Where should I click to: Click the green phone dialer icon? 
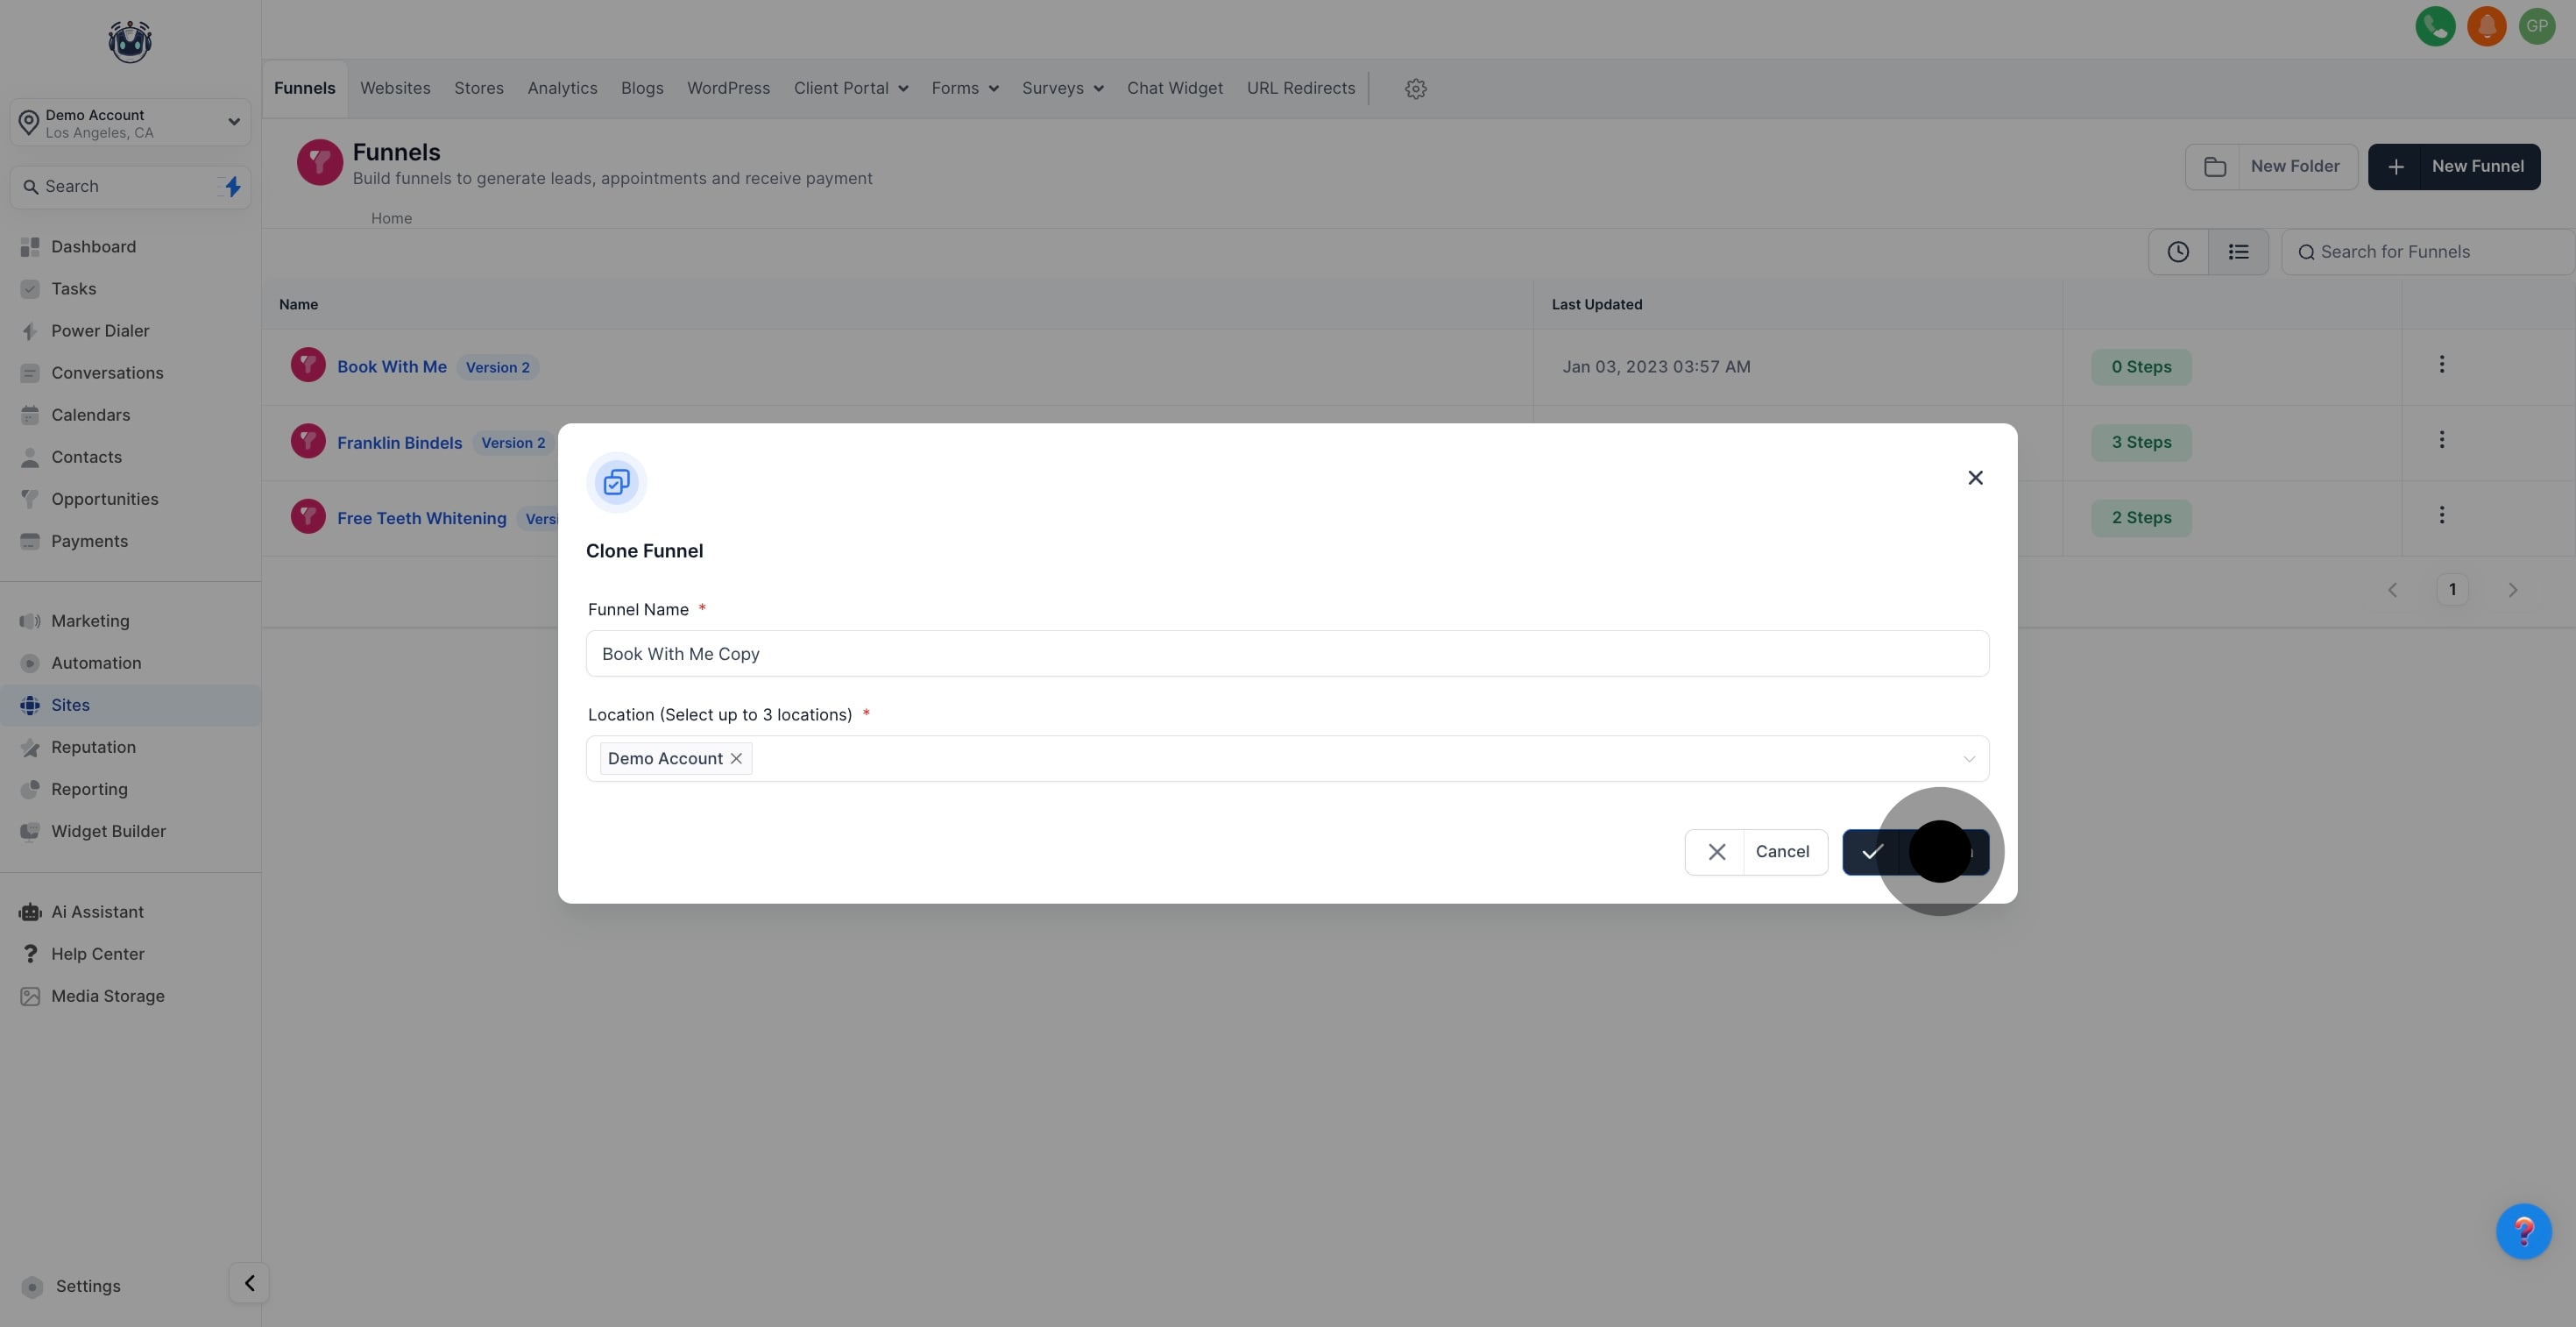2435,27
